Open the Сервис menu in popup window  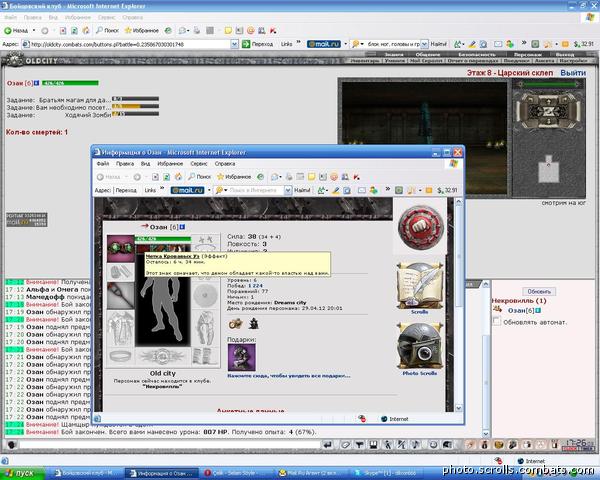pyautogui.click(x=199, y=164)
